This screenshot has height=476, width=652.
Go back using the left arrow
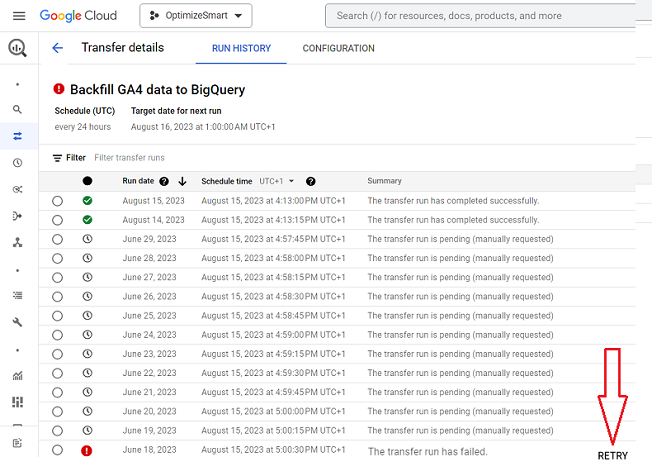[x=57, y=48]
